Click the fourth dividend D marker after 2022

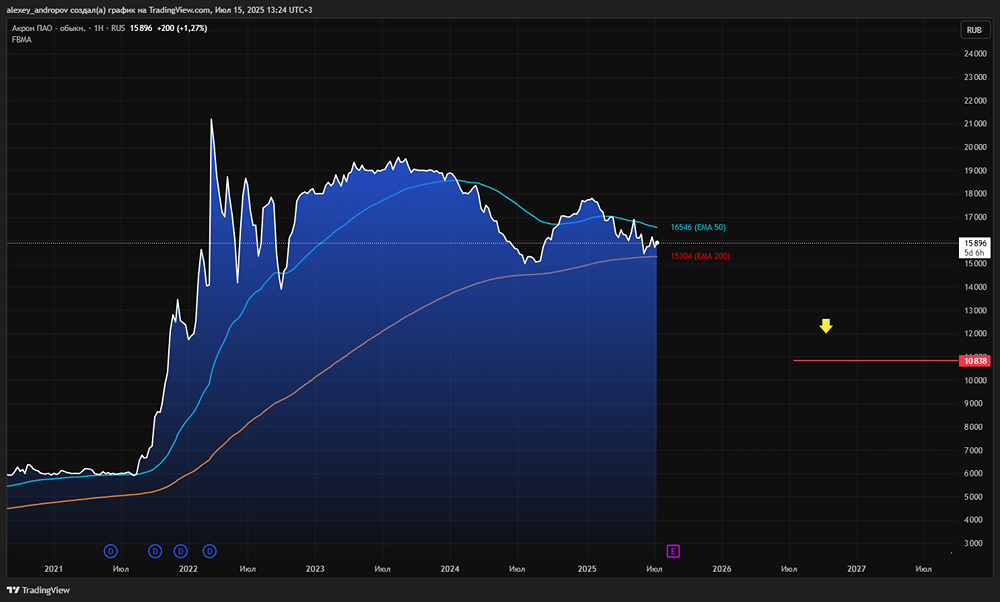point(209,551)
